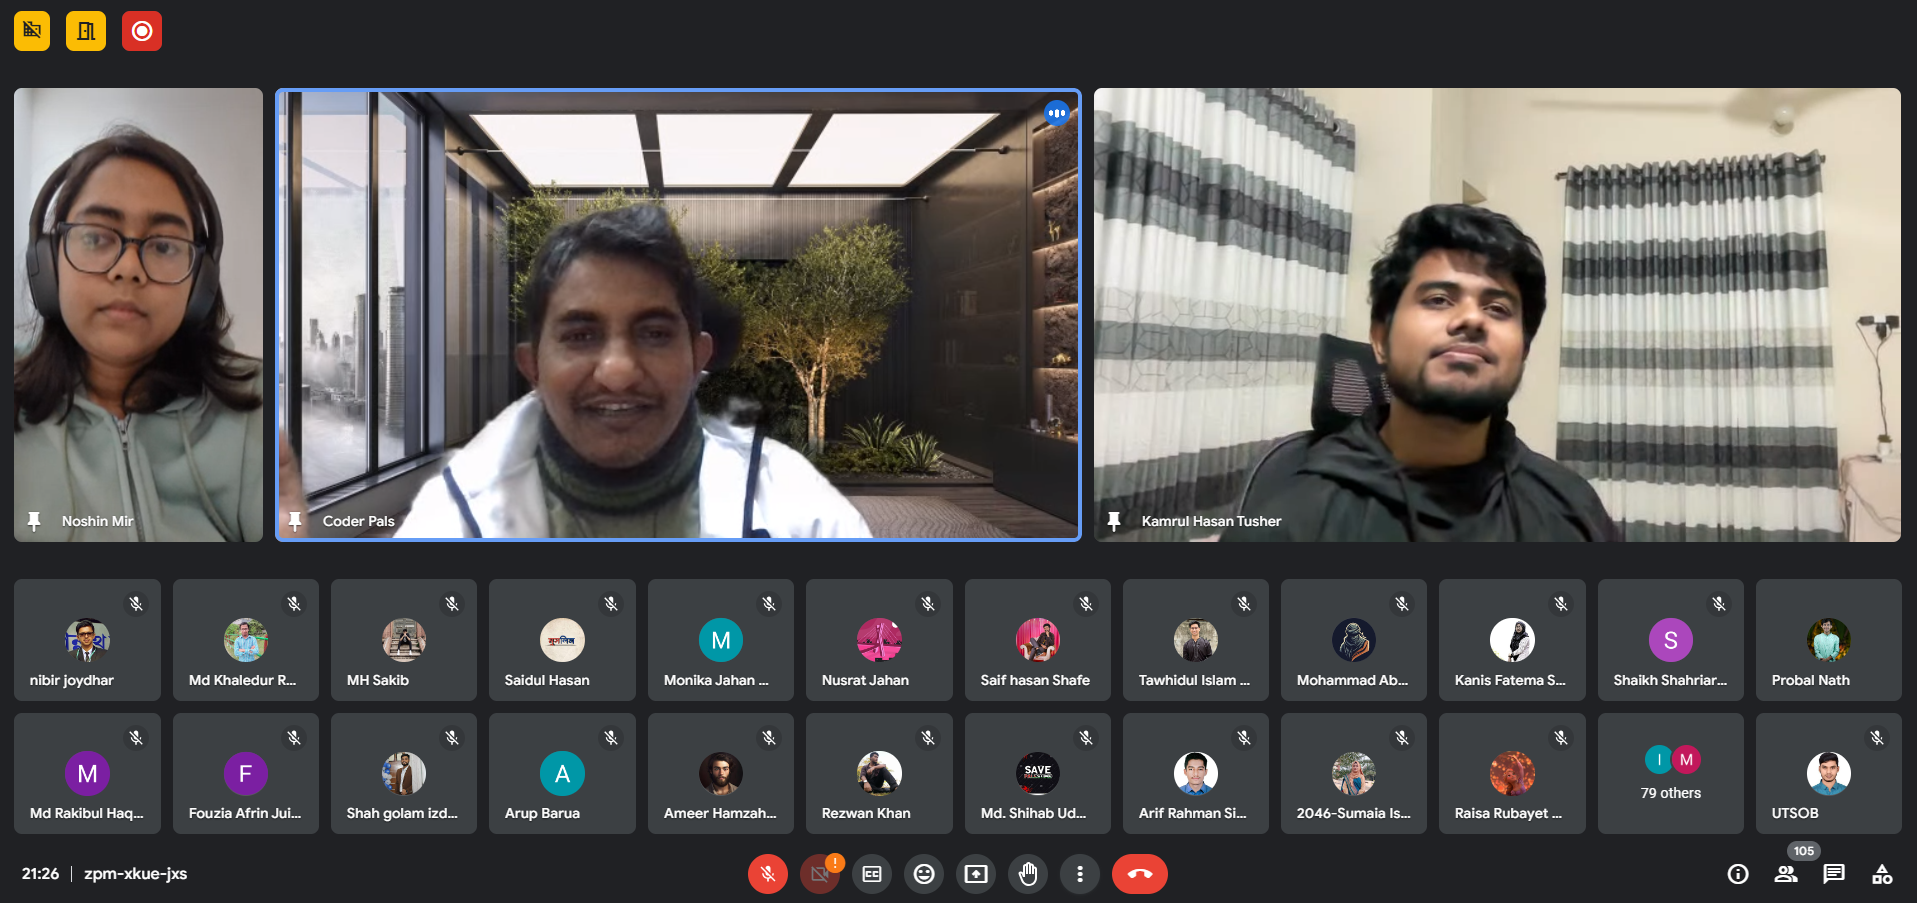The image size is (1917, 903).
Task: Open the meeting details info icon
Action: [x=1738, y=874]
